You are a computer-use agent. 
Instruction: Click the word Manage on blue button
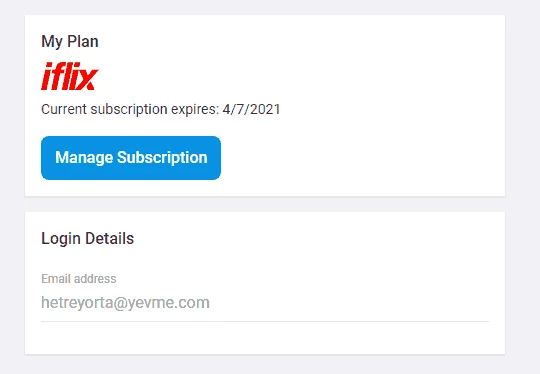(x=84, y=157)
